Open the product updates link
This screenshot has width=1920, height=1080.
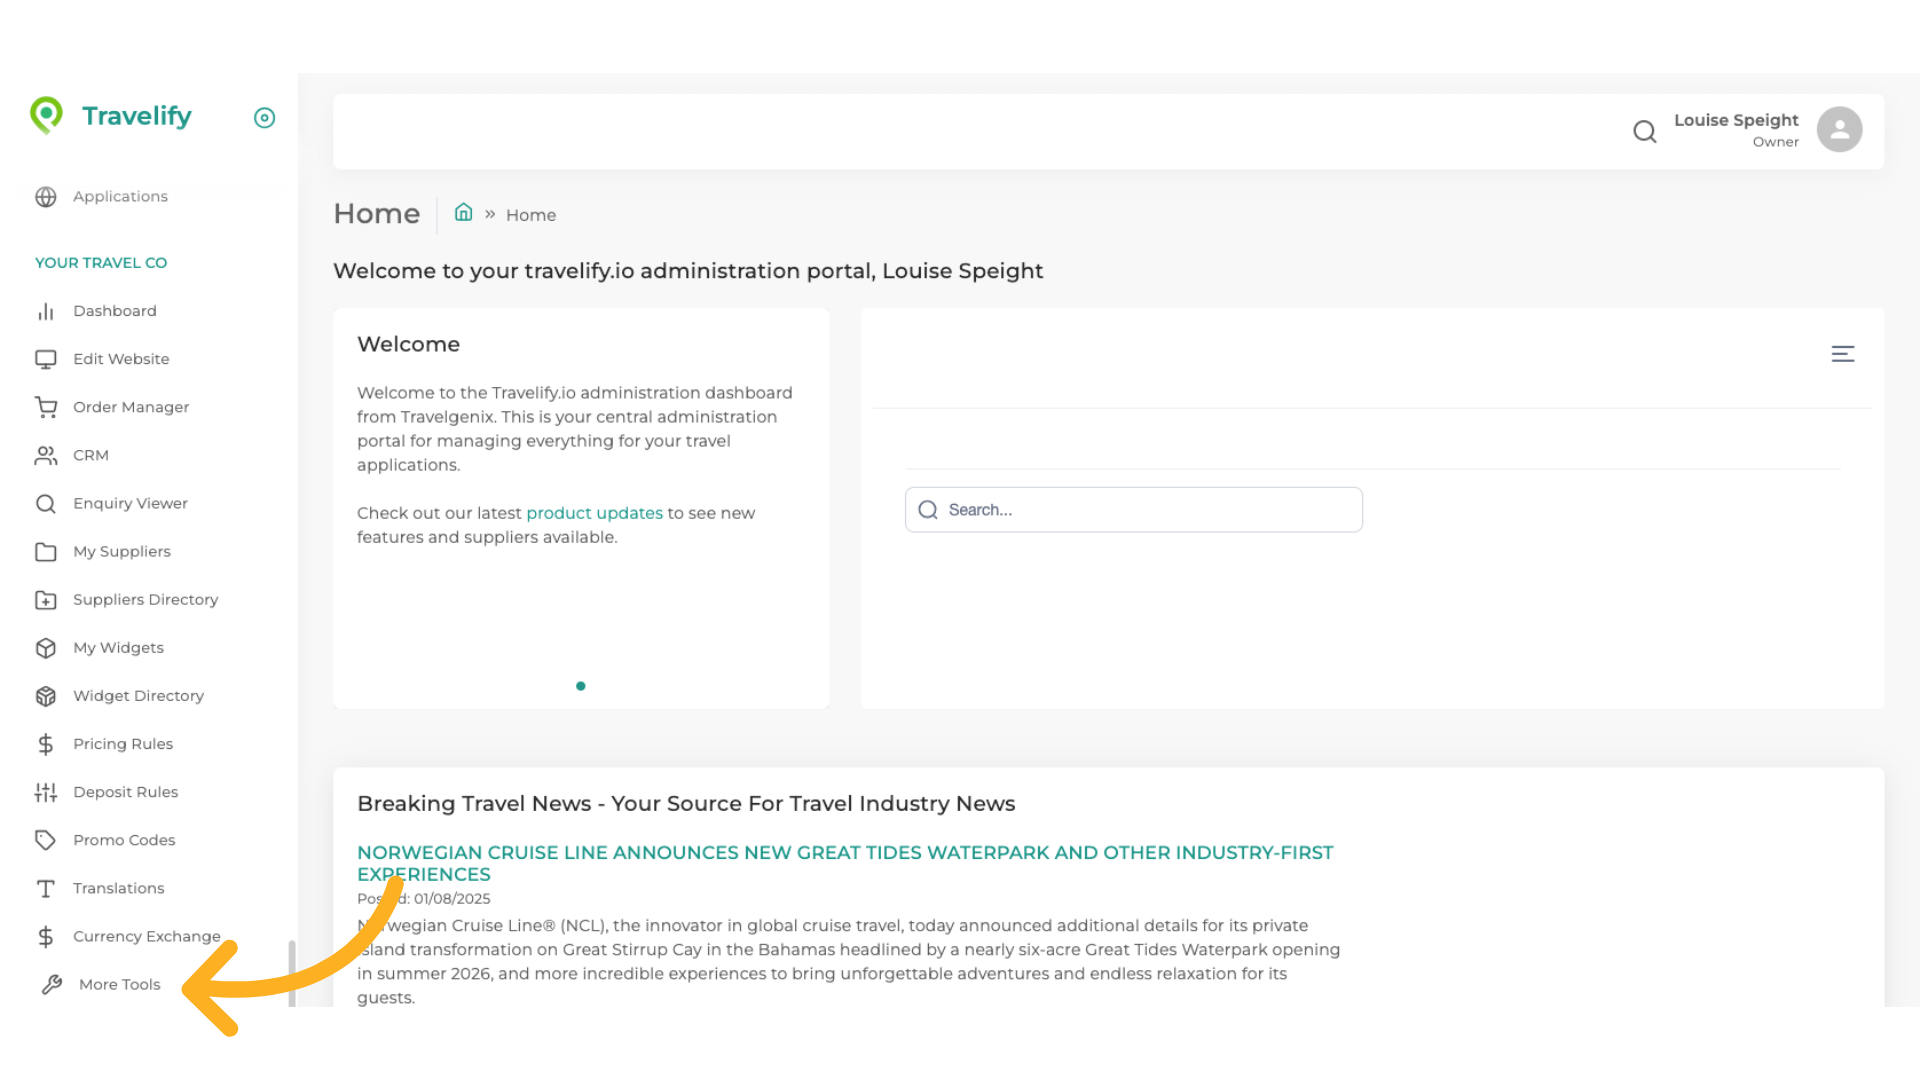click(594, 513)
